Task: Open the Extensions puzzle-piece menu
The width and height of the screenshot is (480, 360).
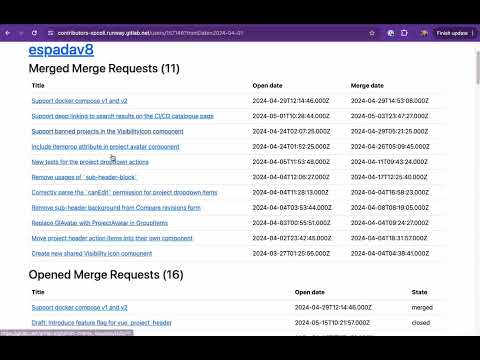Action: pos(404,33)
